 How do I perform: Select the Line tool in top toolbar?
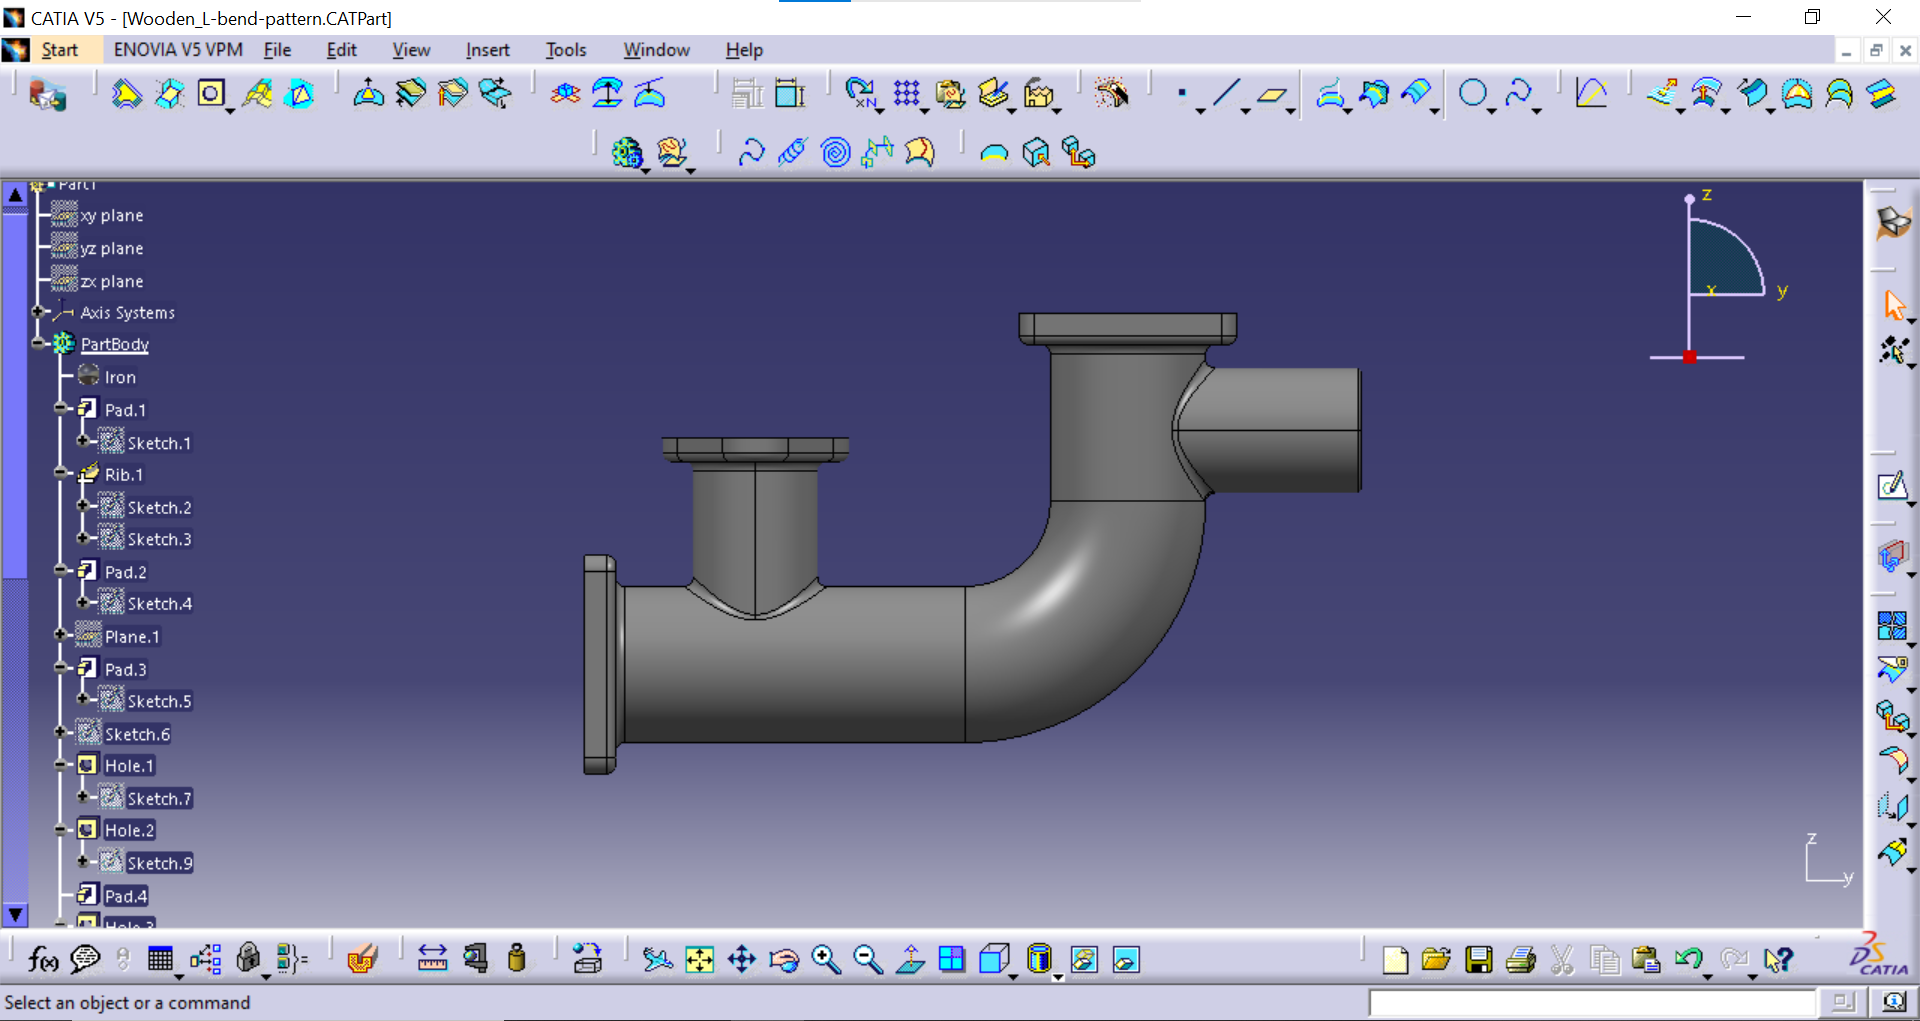click(1226, 94)
